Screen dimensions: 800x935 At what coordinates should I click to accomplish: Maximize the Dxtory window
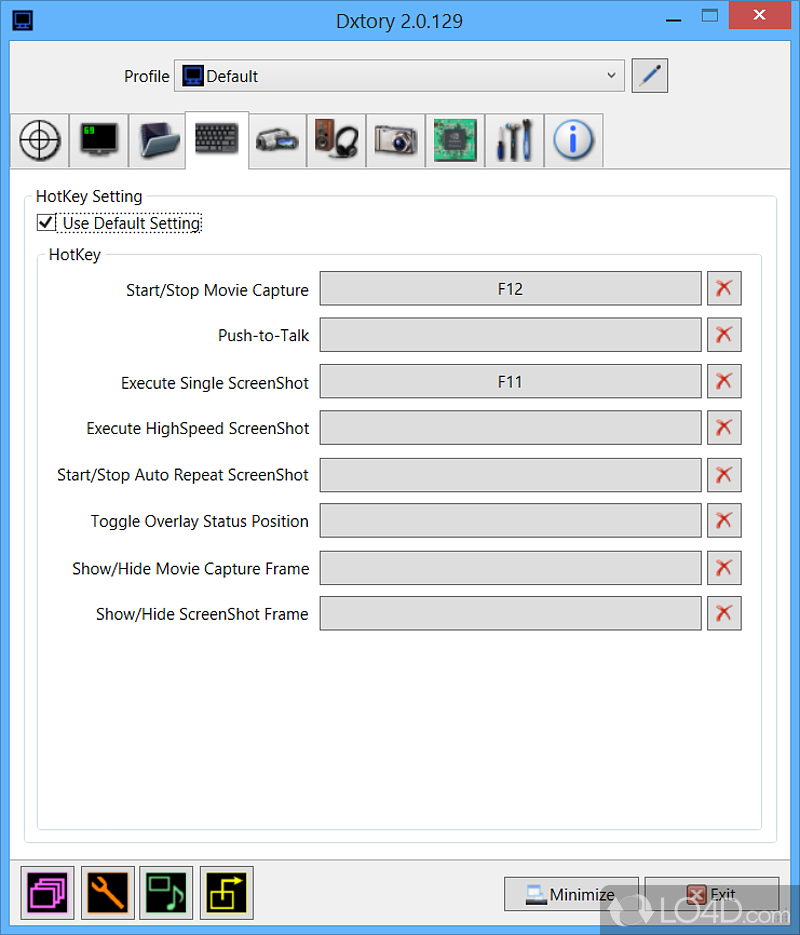click(709, 16)
